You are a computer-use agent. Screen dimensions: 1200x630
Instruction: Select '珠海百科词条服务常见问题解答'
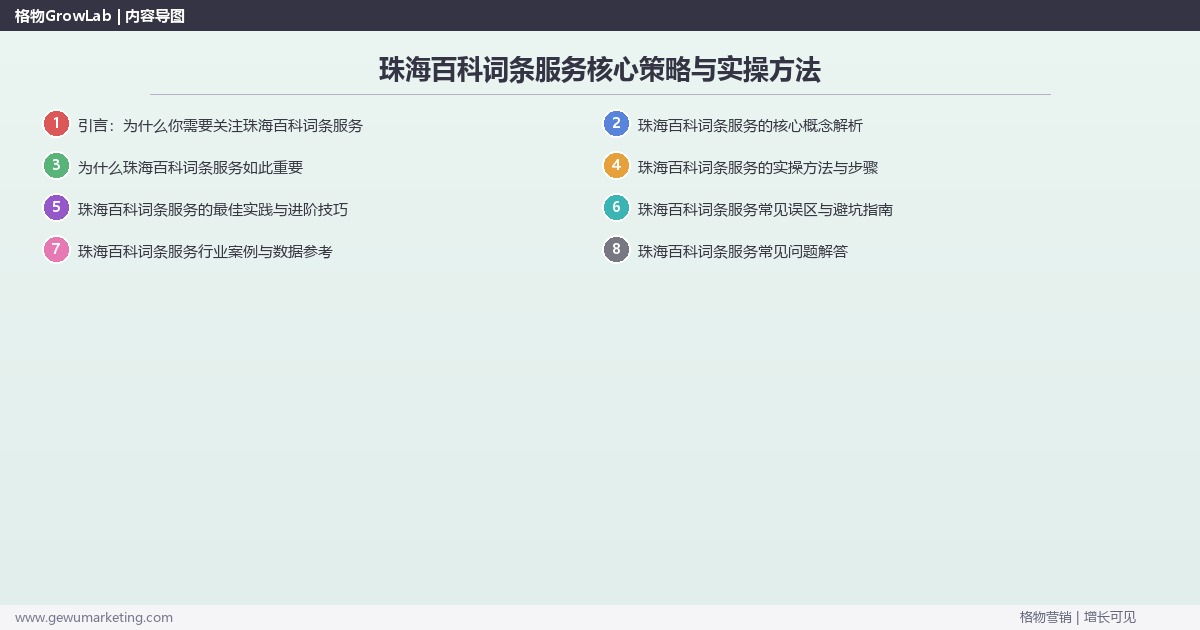click(x=743, y=252)
